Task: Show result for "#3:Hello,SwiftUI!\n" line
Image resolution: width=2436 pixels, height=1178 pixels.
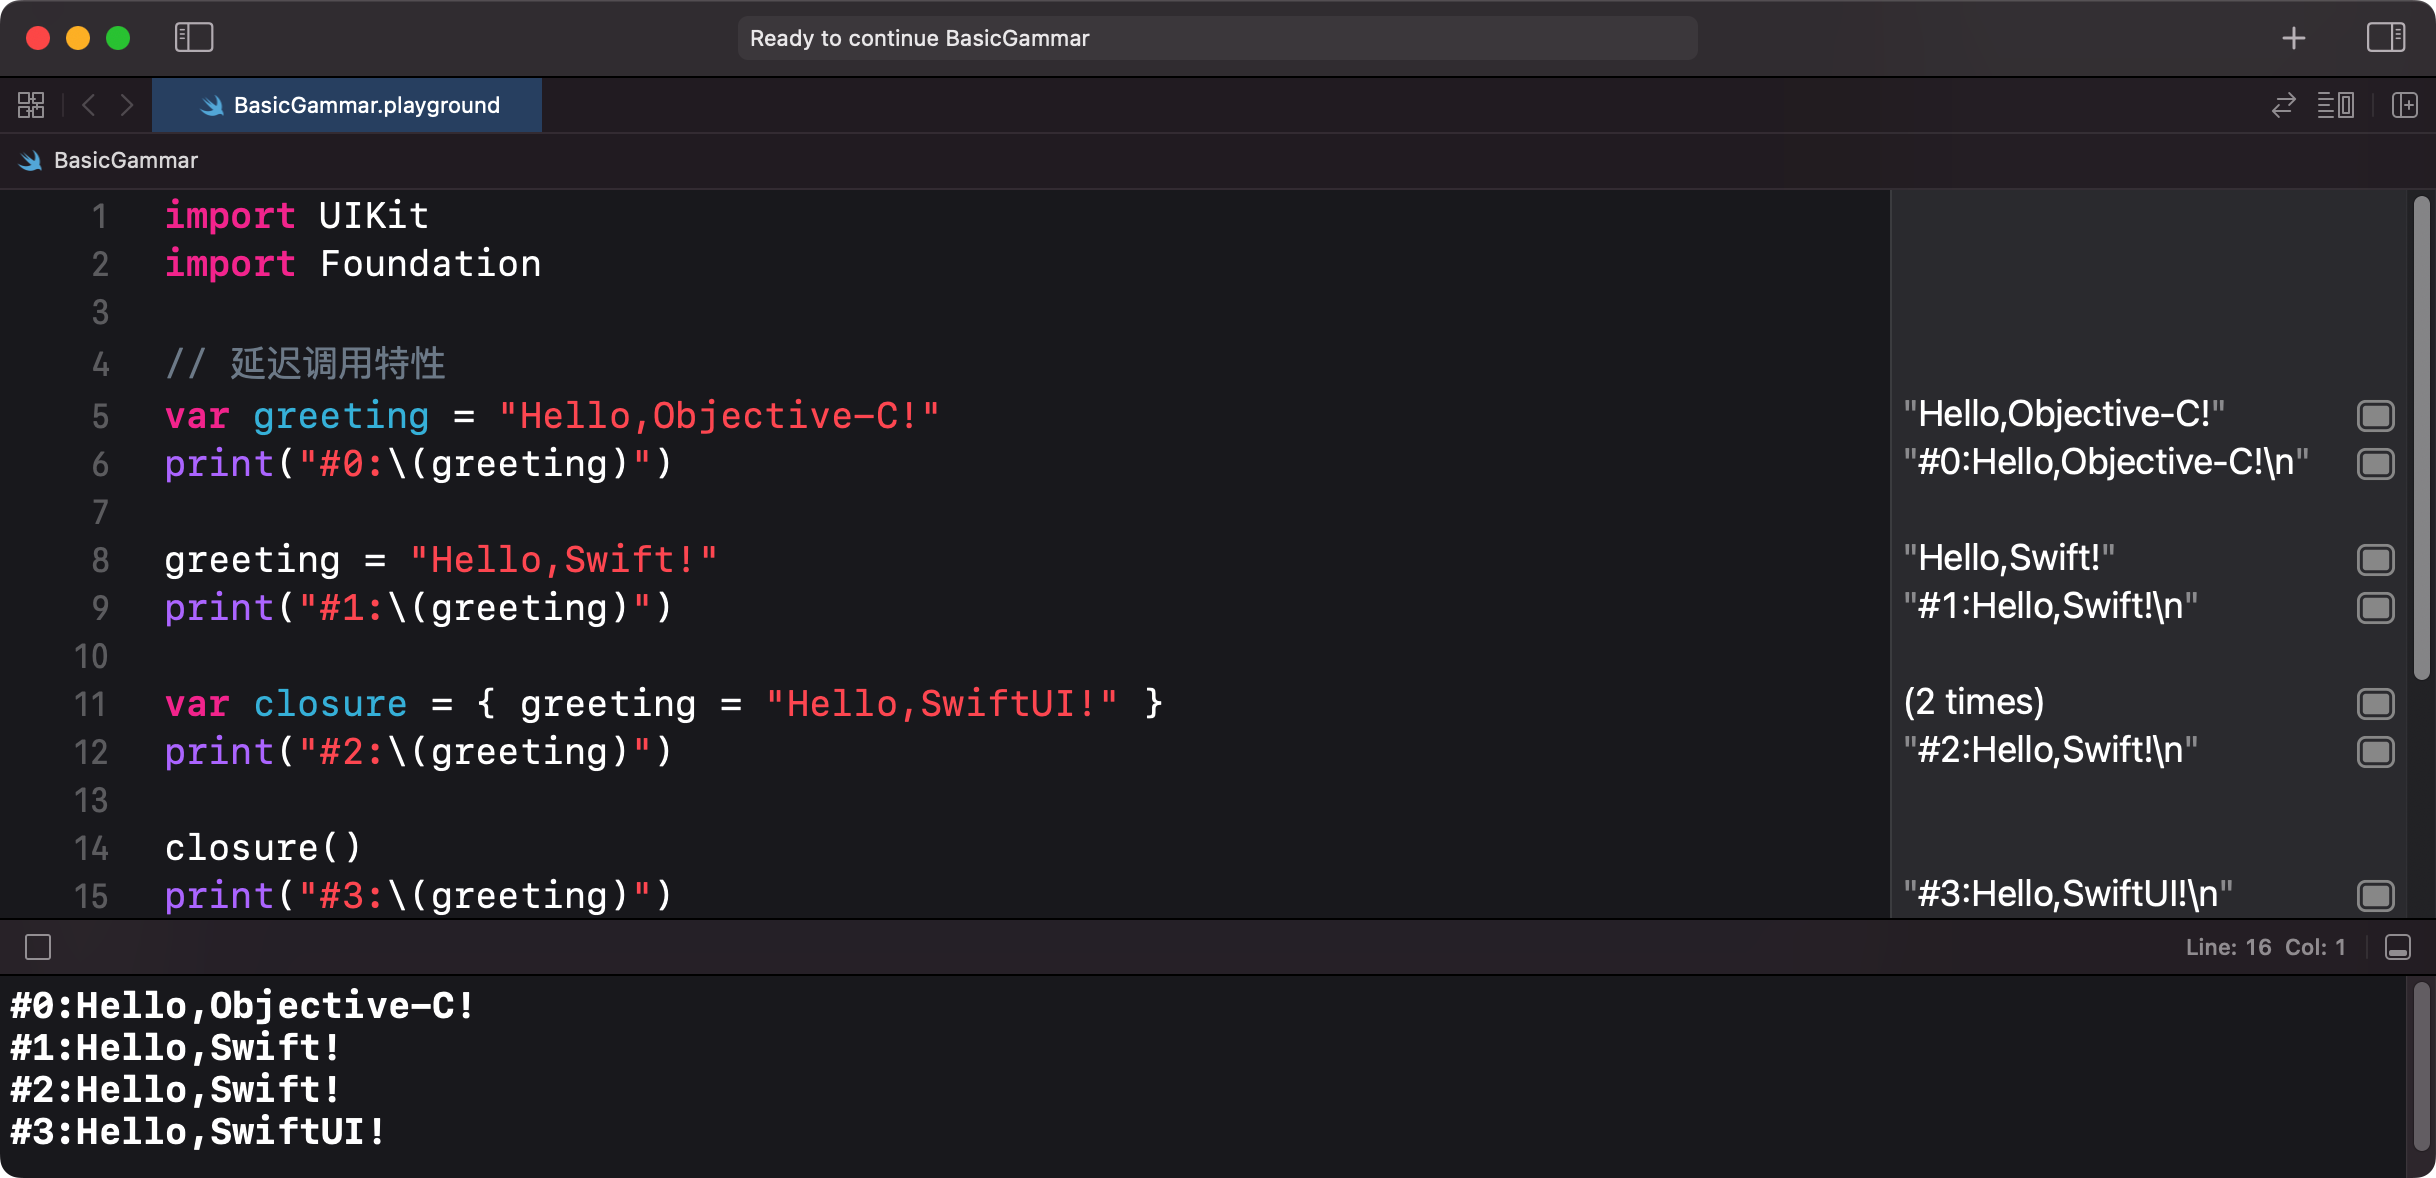Action: coord(2376,896)
